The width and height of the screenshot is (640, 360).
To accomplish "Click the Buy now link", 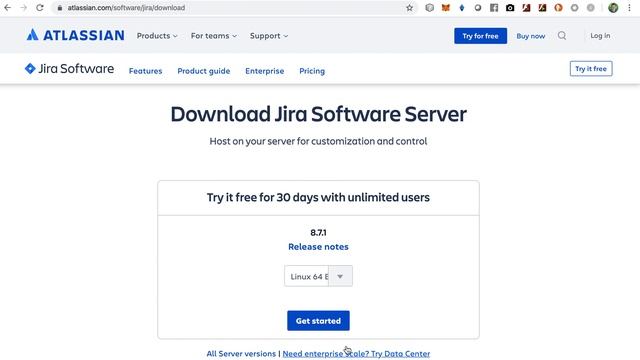I will click(x=531, y=36).
